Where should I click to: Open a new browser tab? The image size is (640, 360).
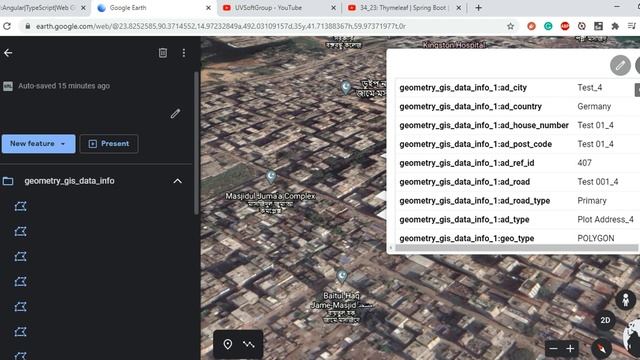478,8
